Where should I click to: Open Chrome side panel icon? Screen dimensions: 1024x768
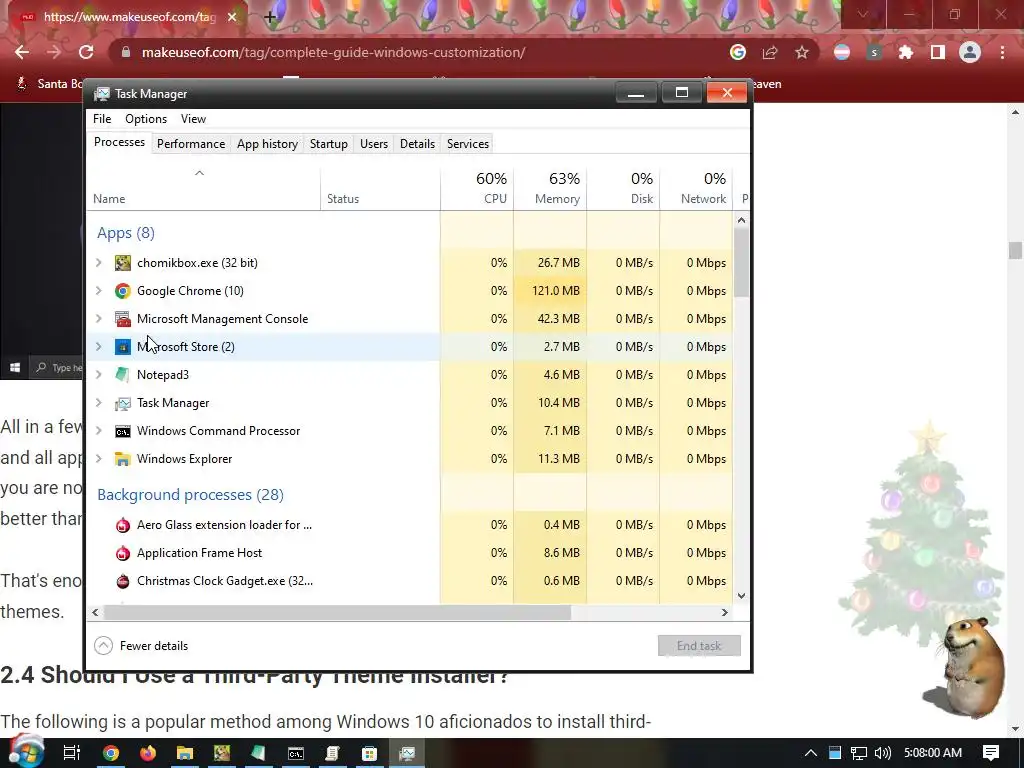938,52
